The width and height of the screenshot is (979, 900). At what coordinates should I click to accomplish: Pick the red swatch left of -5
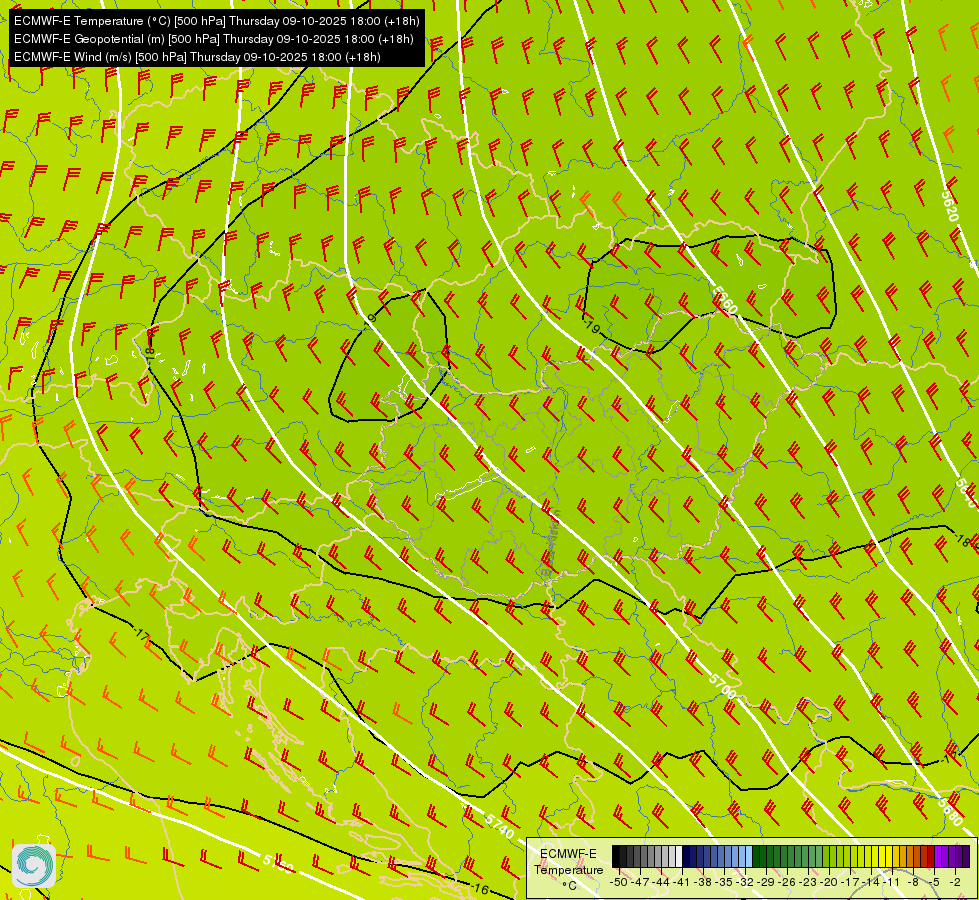[x=932, y=856]
